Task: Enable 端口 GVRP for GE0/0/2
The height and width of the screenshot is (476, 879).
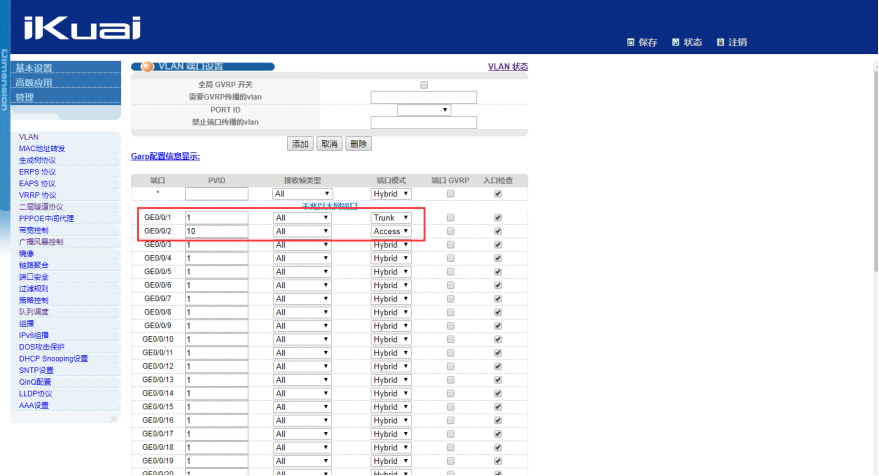Action: 451,231
